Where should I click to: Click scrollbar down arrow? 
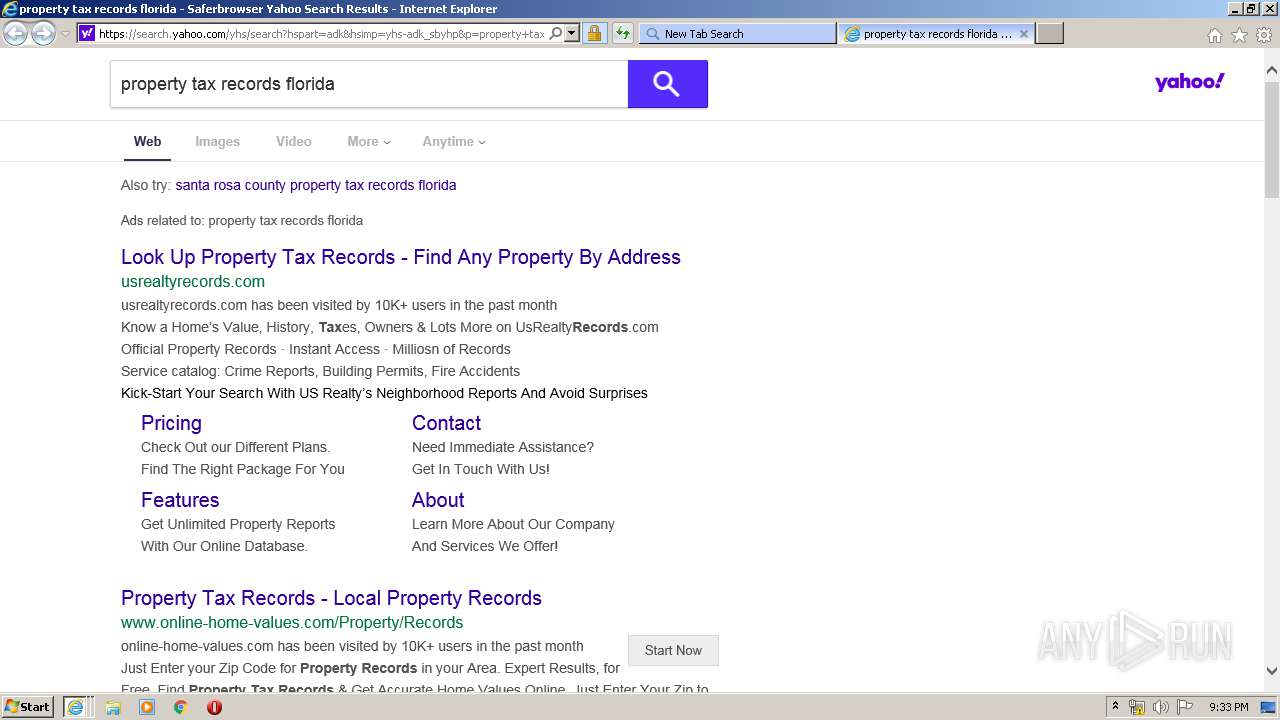1271,671
